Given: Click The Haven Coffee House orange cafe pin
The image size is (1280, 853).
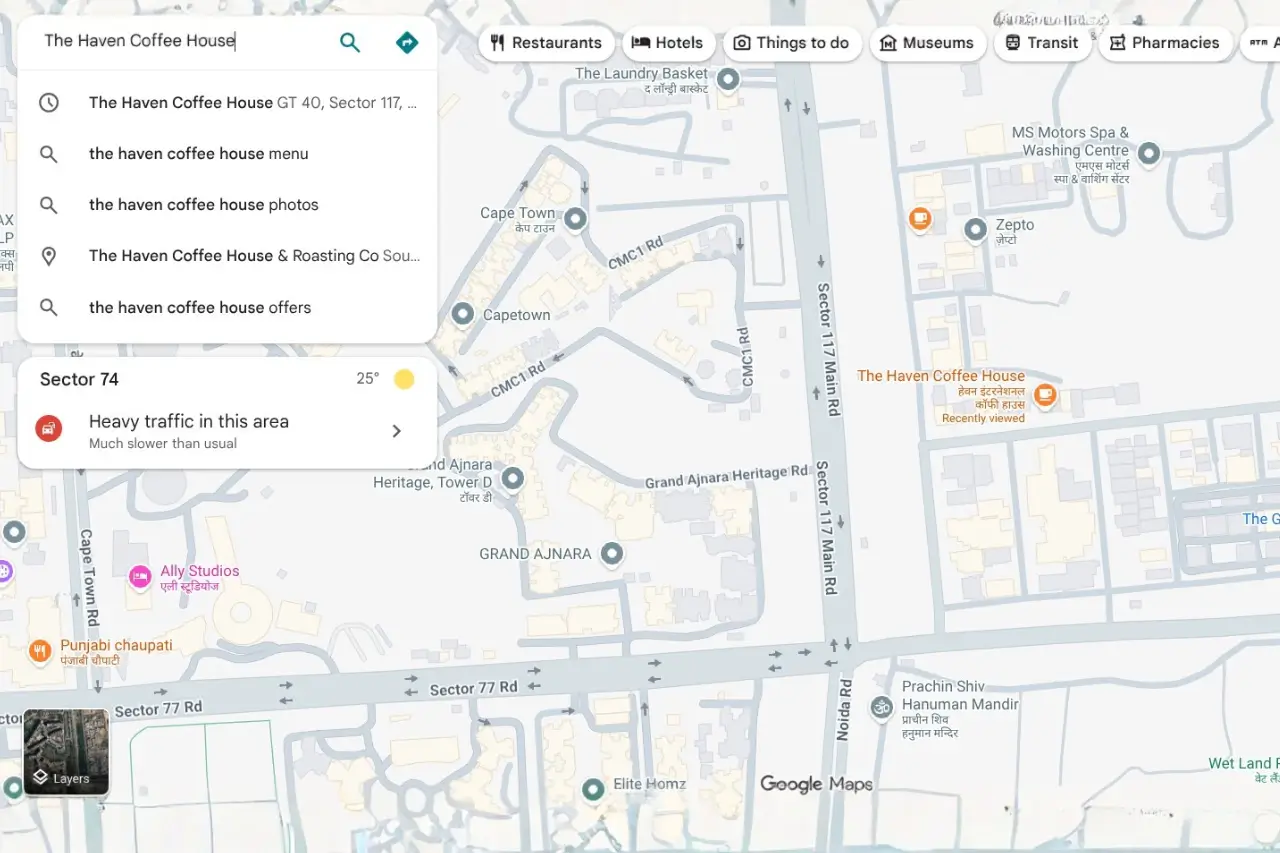Looking at the screenshot, I should pyautogui.click(x=1045, y=394).
